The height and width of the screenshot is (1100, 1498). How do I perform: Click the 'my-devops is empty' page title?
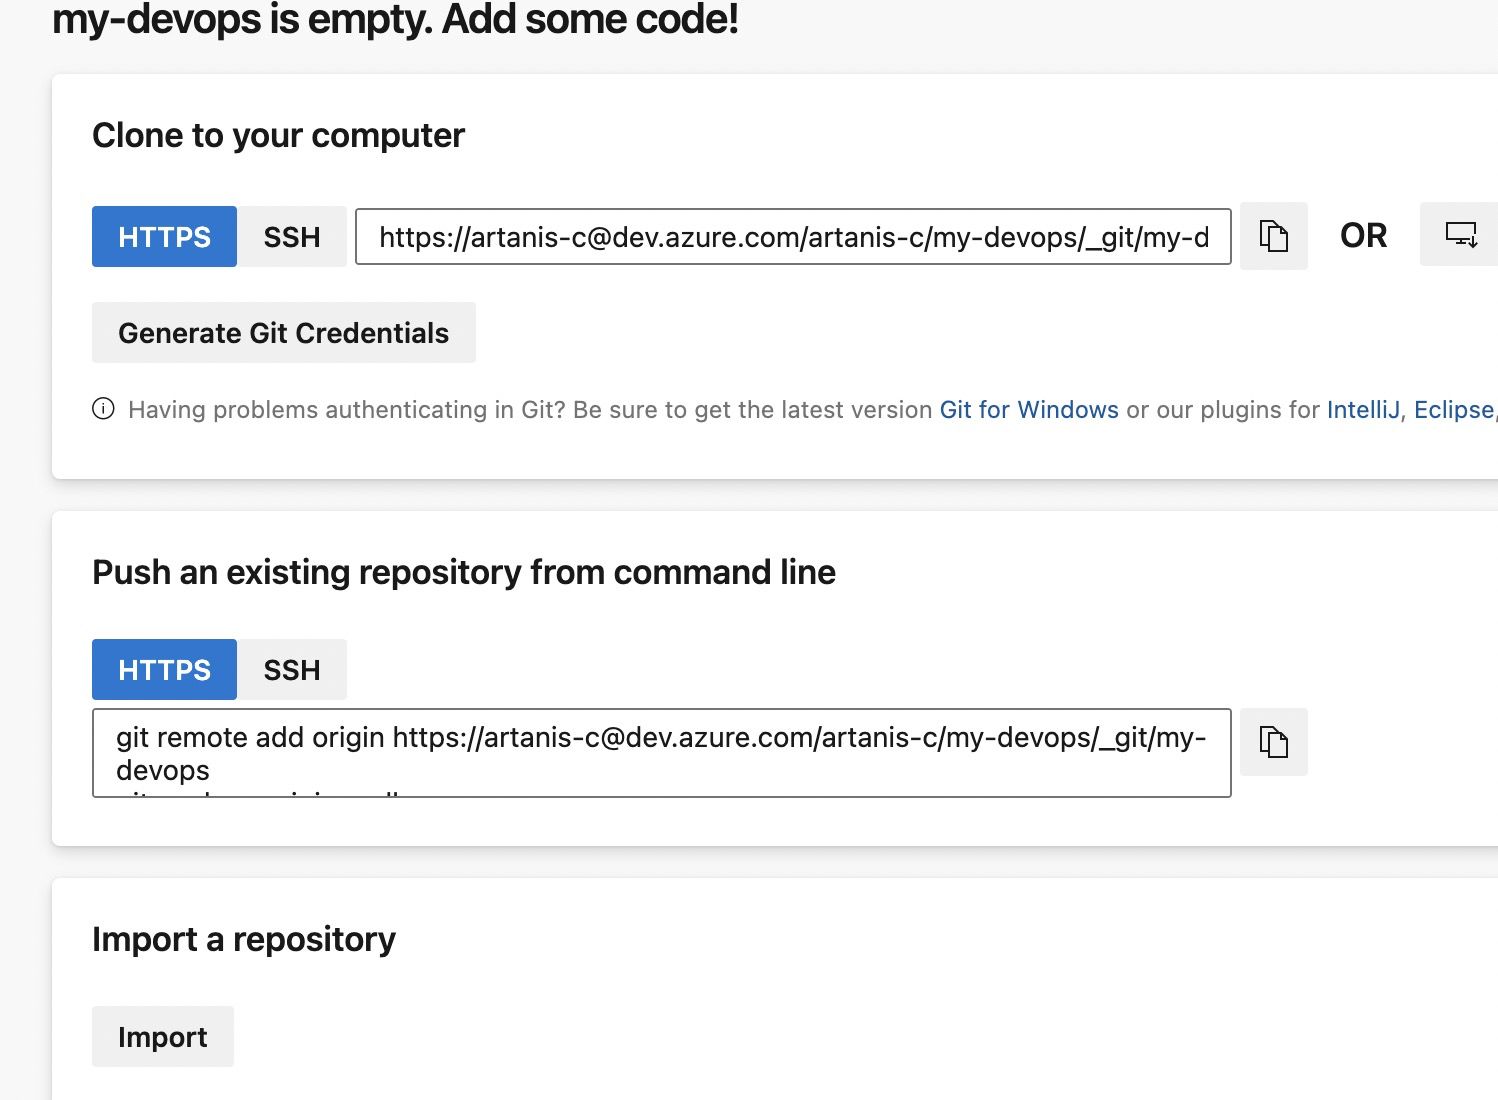tap(395, 20)
